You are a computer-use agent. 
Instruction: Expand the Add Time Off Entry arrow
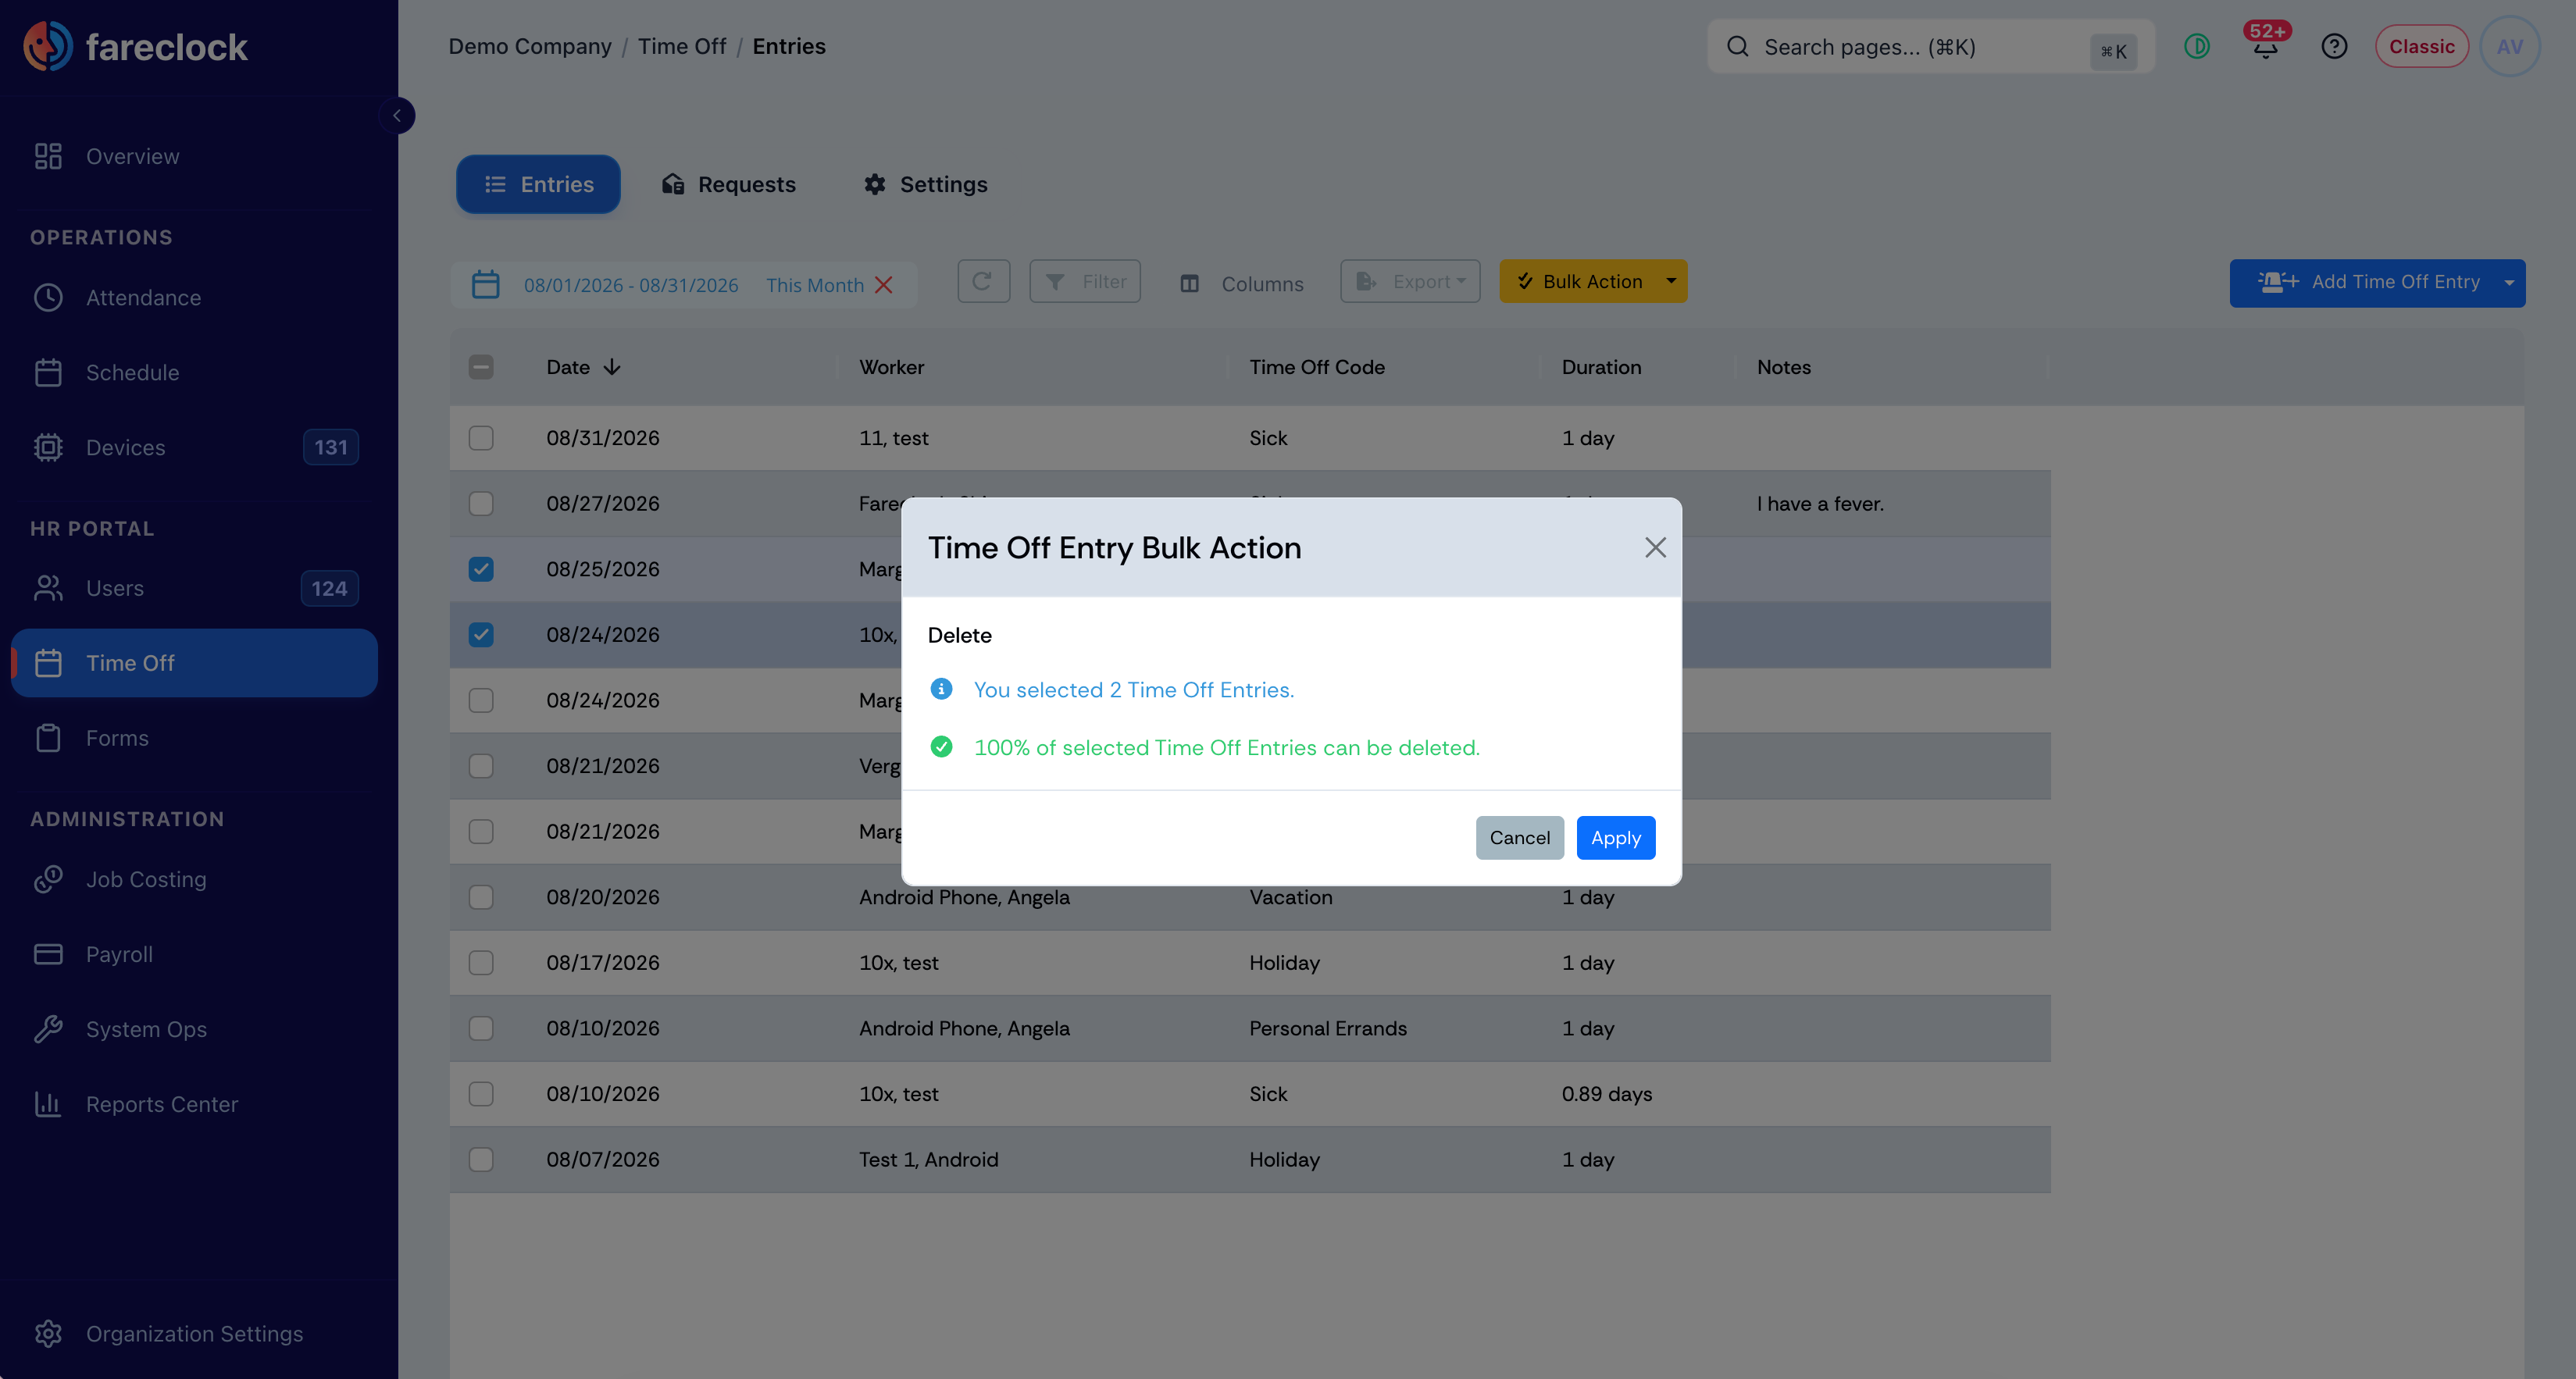coord(2509,283)
